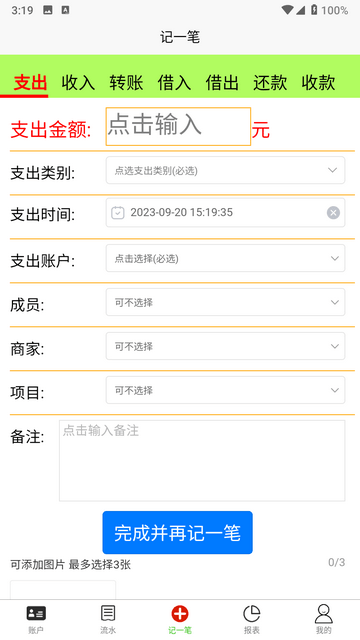Viewport: 360px width, 640px height.
Task: Expand the 成员 dropdown
Action: point(225,302)
